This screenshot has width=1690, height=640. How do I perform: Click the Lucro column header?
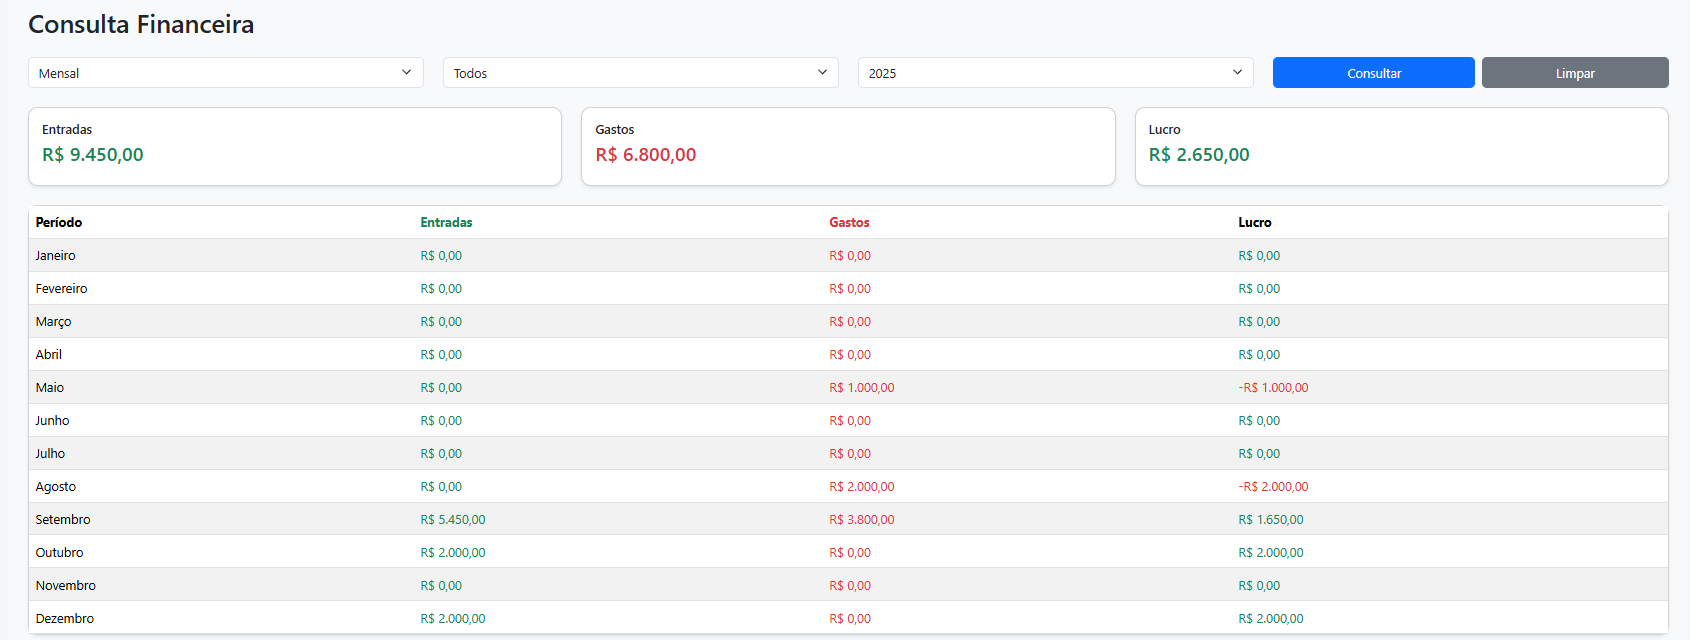1254,222
